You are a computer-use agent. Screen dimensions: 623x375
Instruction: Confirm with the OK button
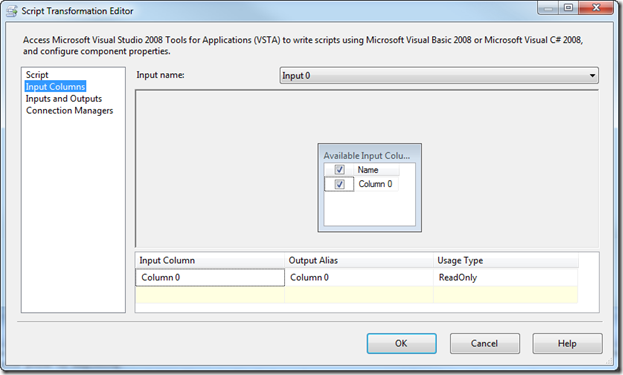[x=401, y=343]
